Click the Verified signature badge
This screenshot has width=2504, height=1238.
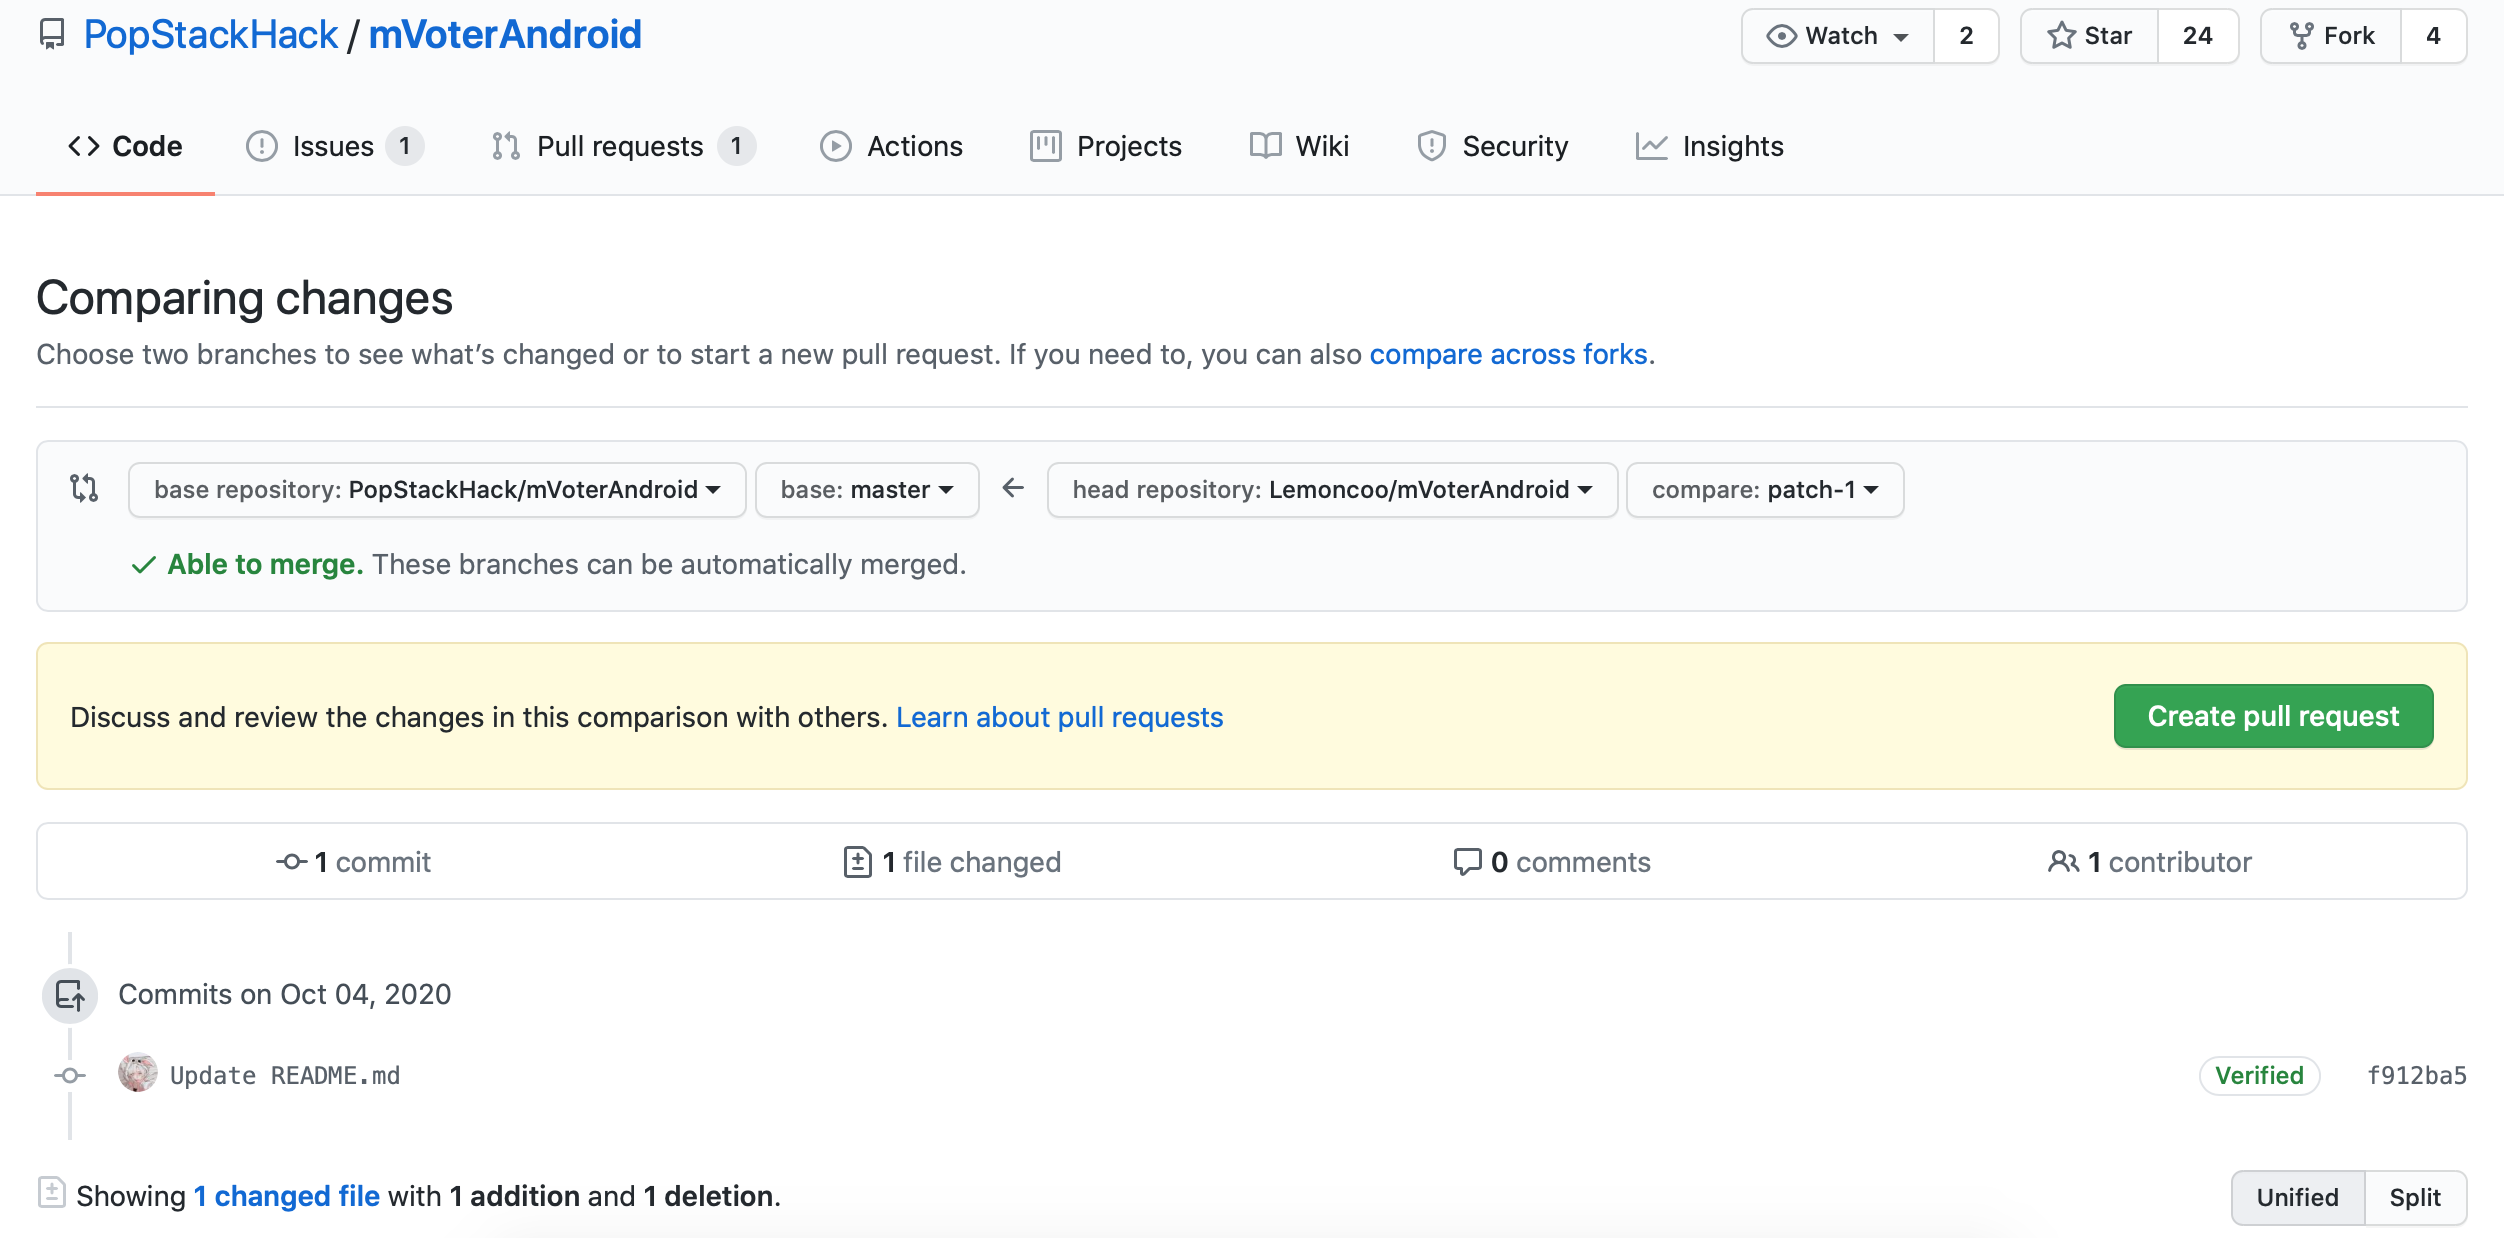(2259, 1076)
